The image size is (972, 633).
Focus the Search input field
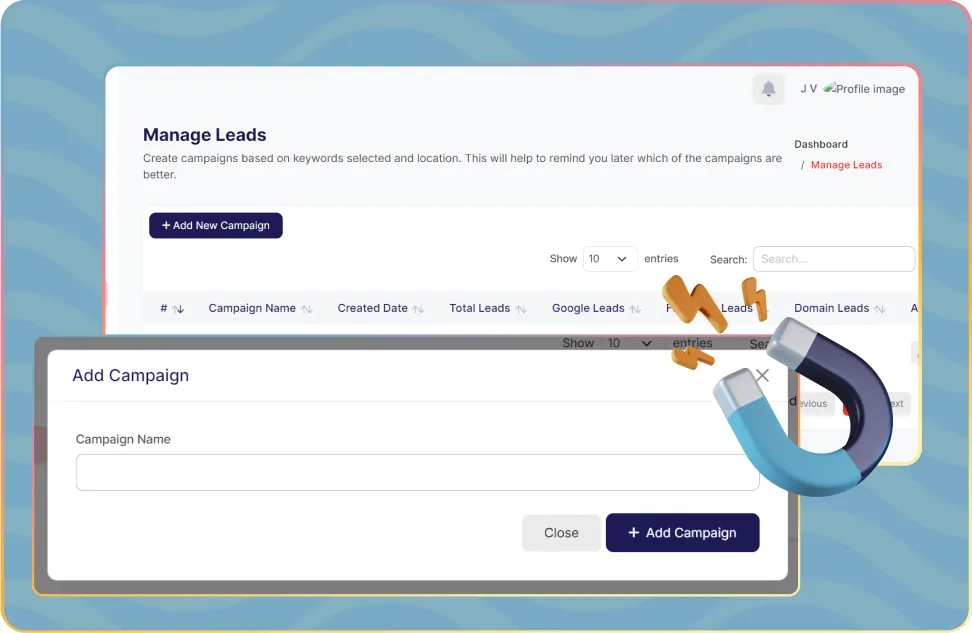tap(834, 259)
